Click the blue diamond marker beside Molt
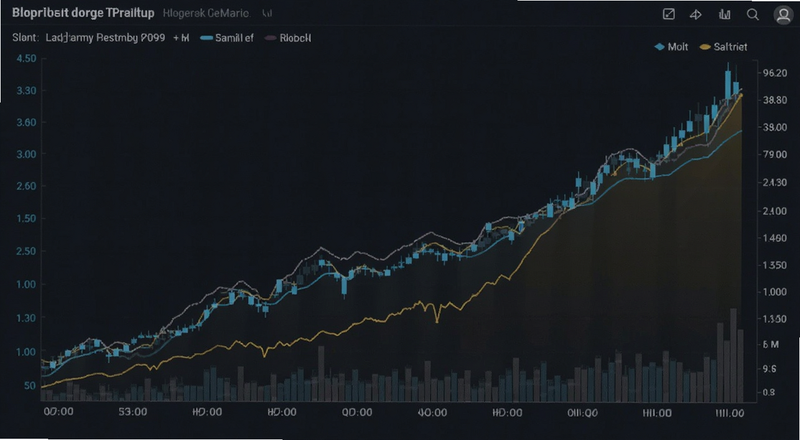 point(659,47)
